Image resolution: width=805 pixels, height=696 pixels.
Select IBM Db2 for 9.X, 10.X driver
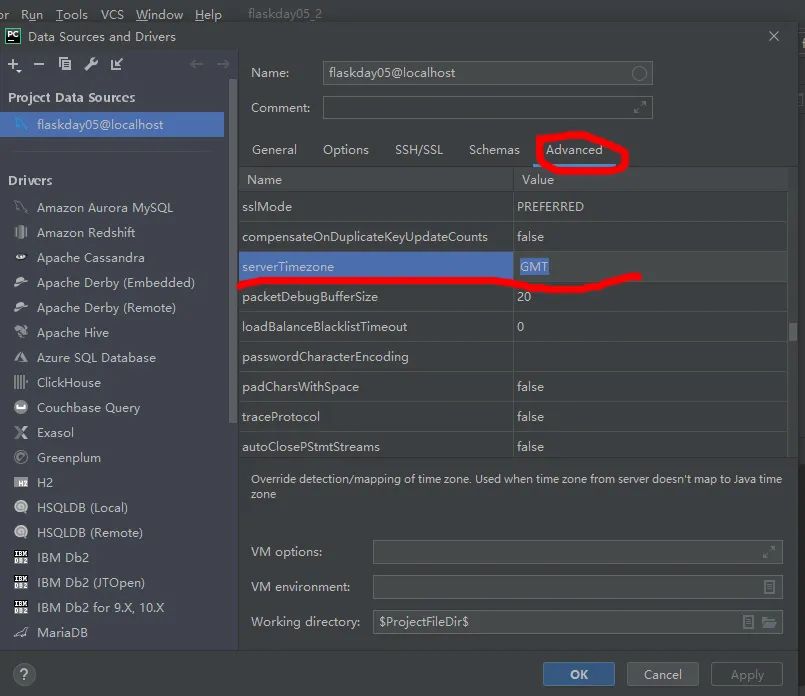(x=100, y=608)
